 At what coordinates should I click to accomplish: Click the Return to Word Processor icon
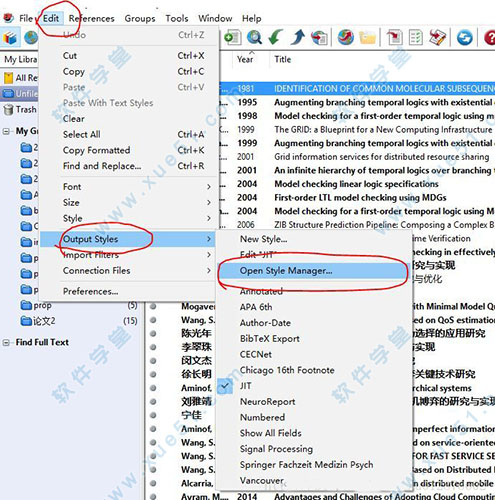437,37
